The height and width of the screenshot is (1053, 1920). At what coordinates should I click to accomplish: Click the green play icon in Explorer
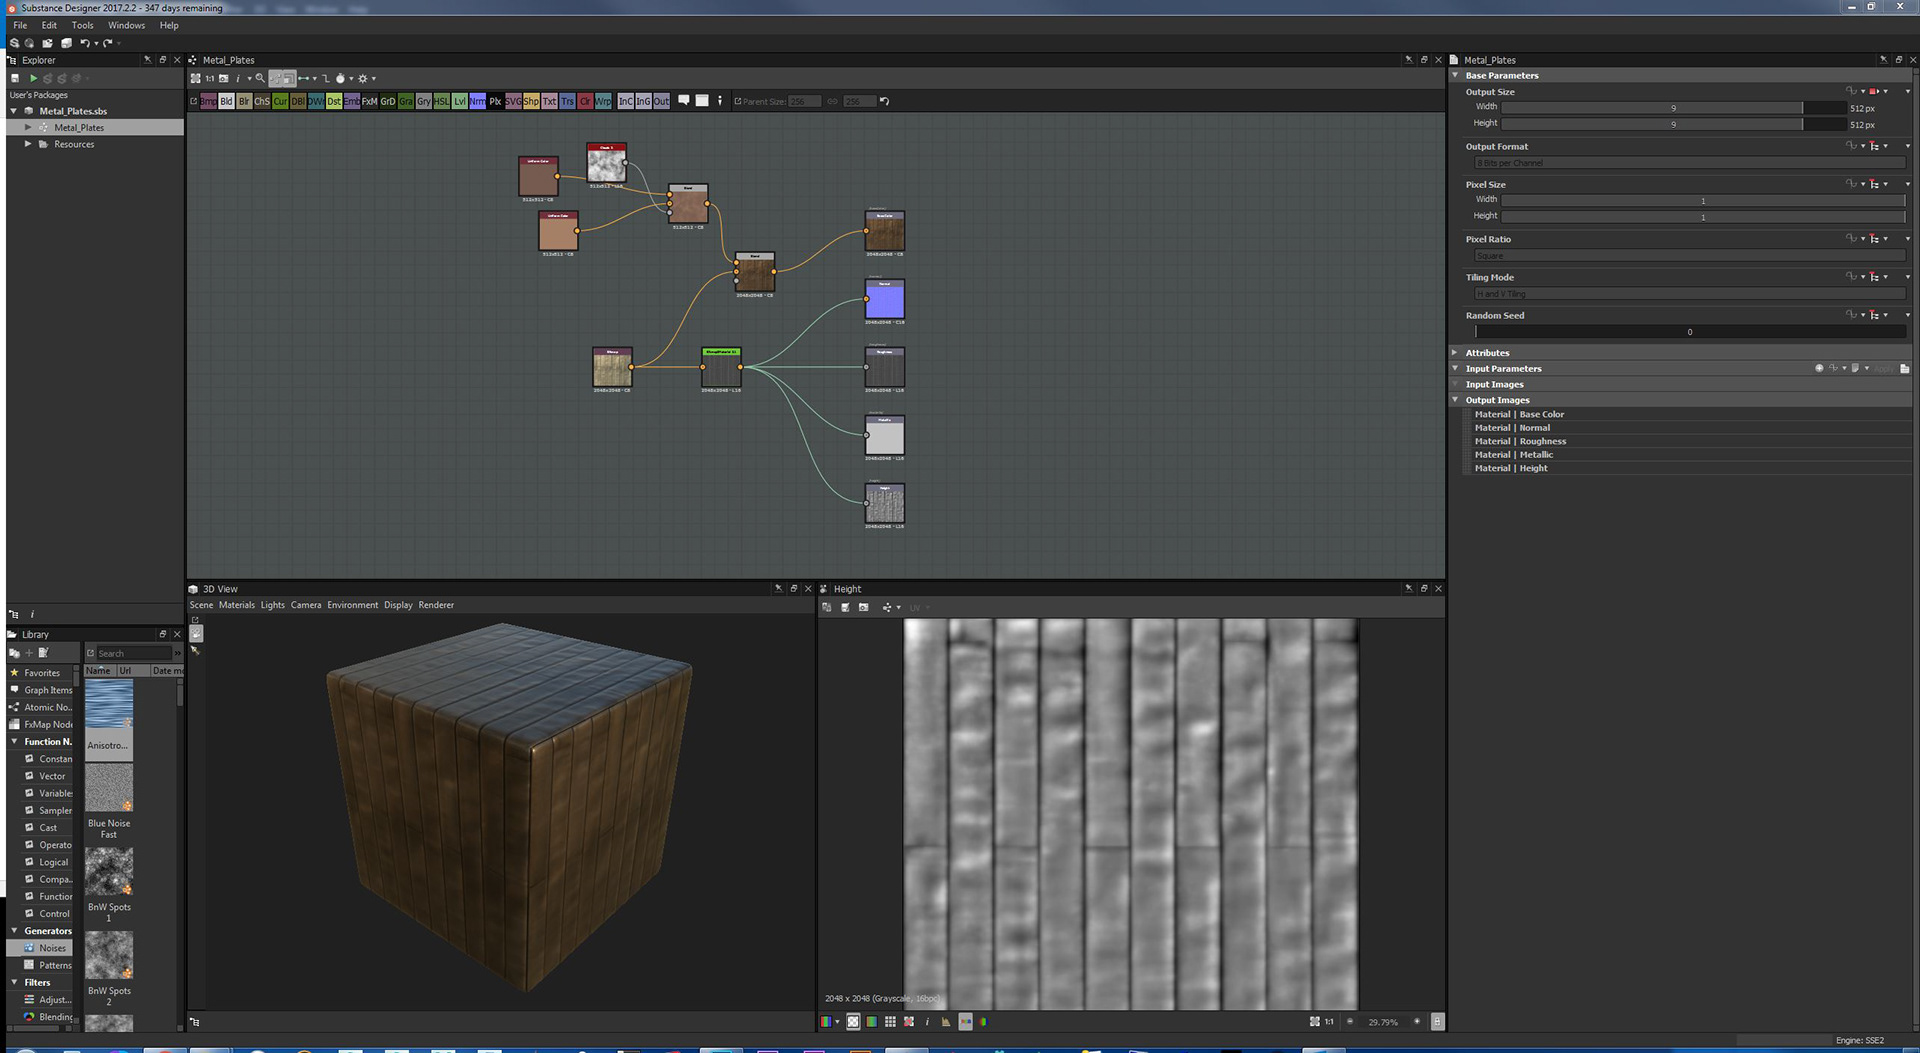[33, 78]
